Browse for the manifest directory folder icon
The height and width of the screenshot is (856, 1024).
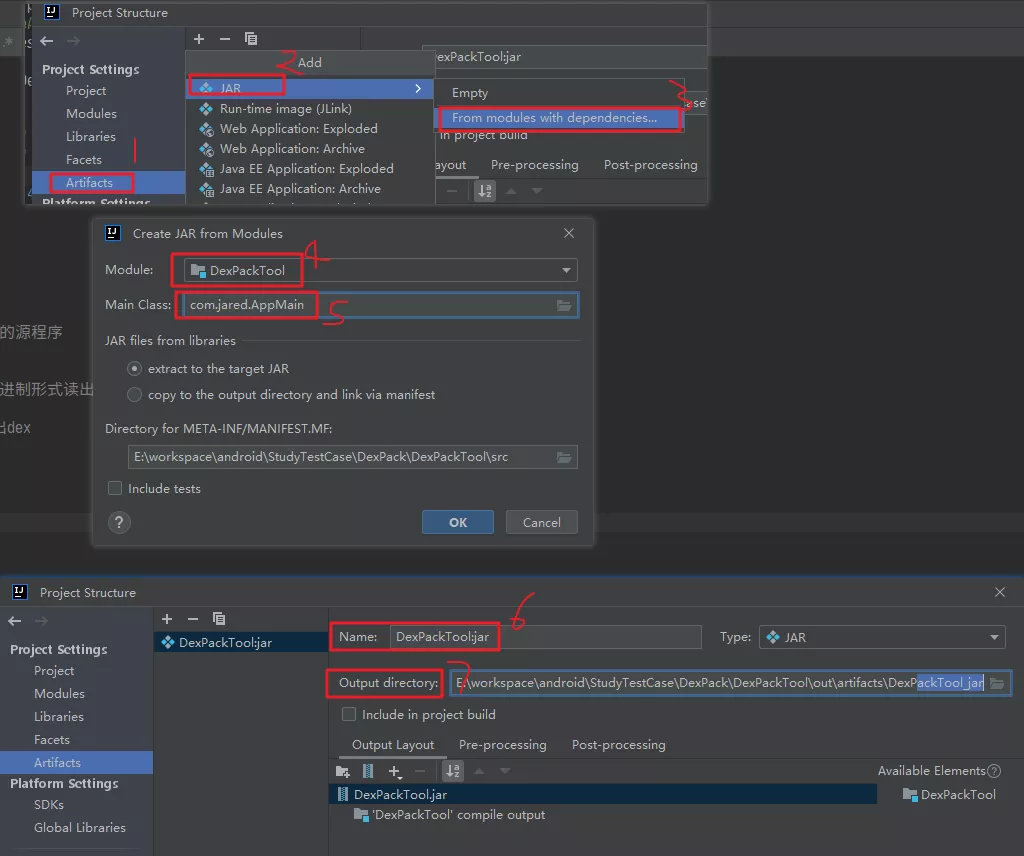[x=564, y=458]
